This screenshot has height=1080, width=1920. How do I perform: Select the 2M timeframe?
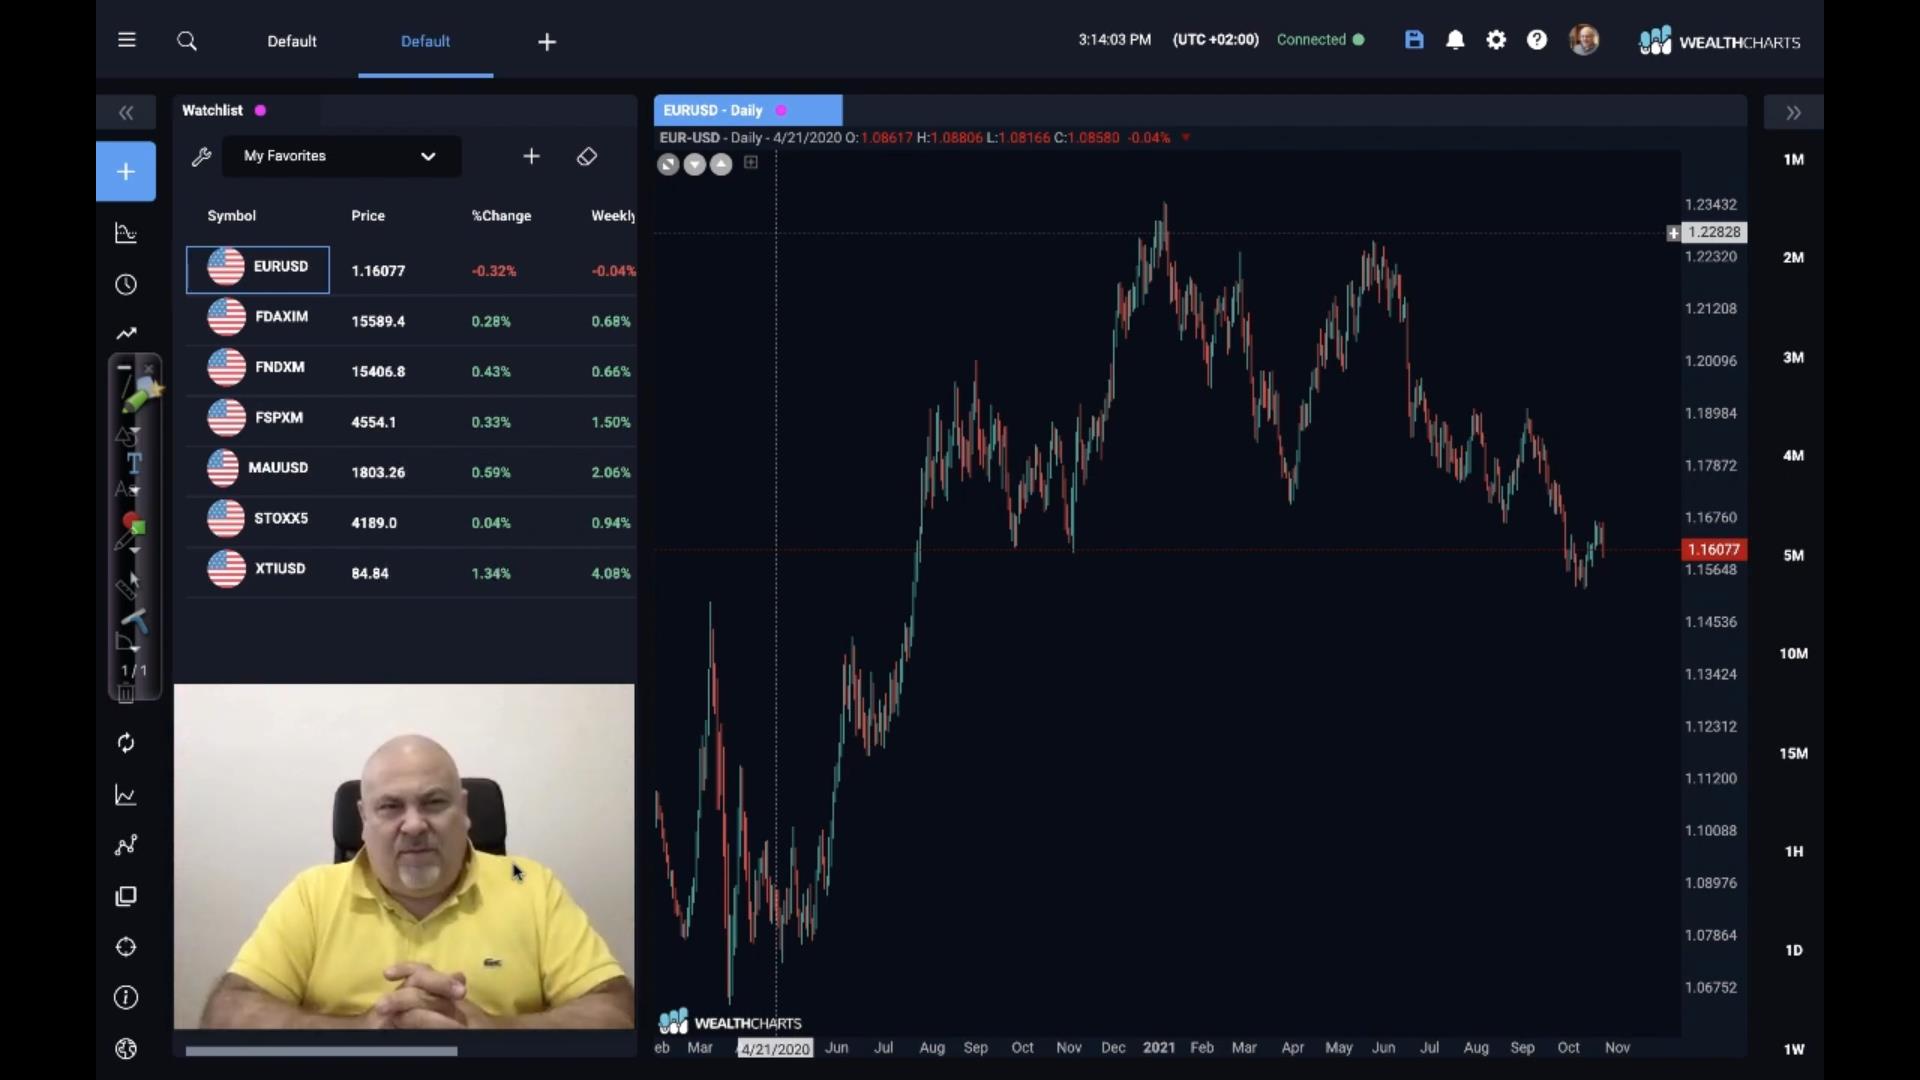(1794, 257)
